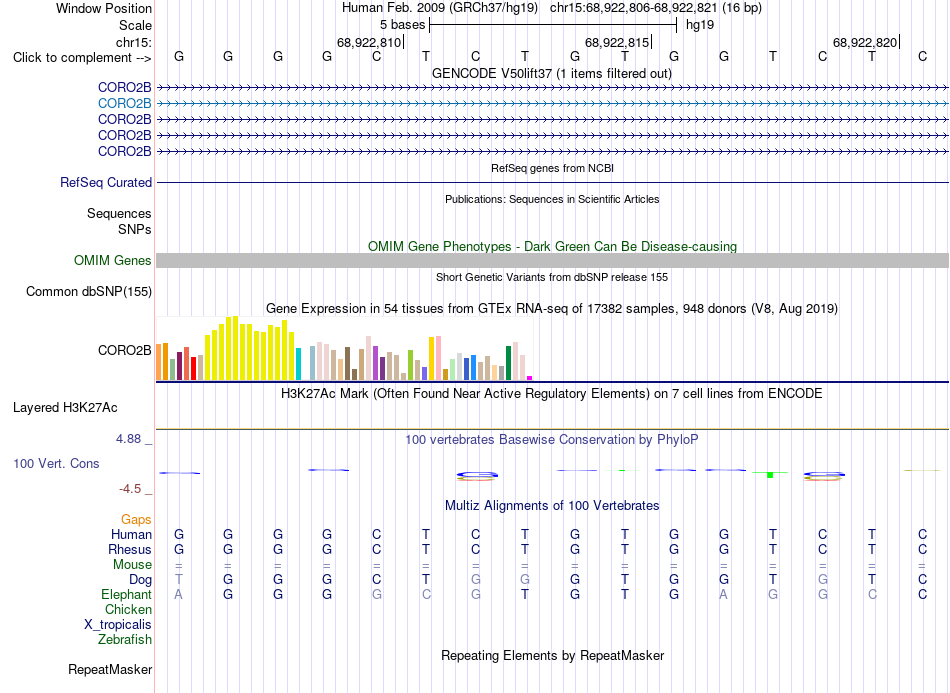Select the Mouse alignment row label
This screenshot has height=693, width=950.
pyautogui.click(x=132, y=565)
